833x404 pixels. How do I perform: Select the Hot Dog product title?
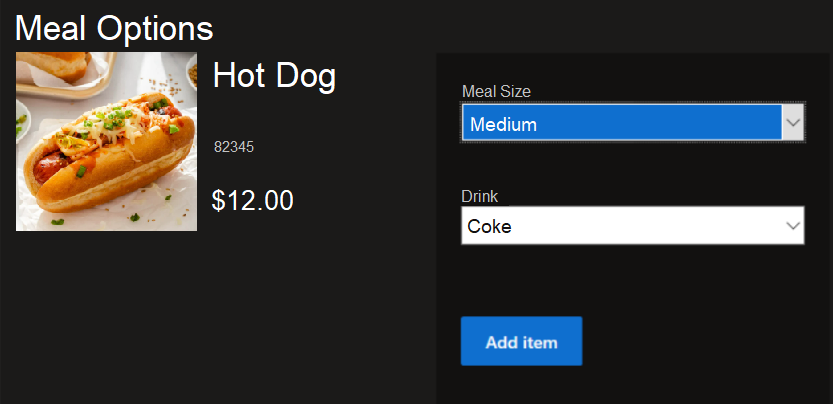274,76
